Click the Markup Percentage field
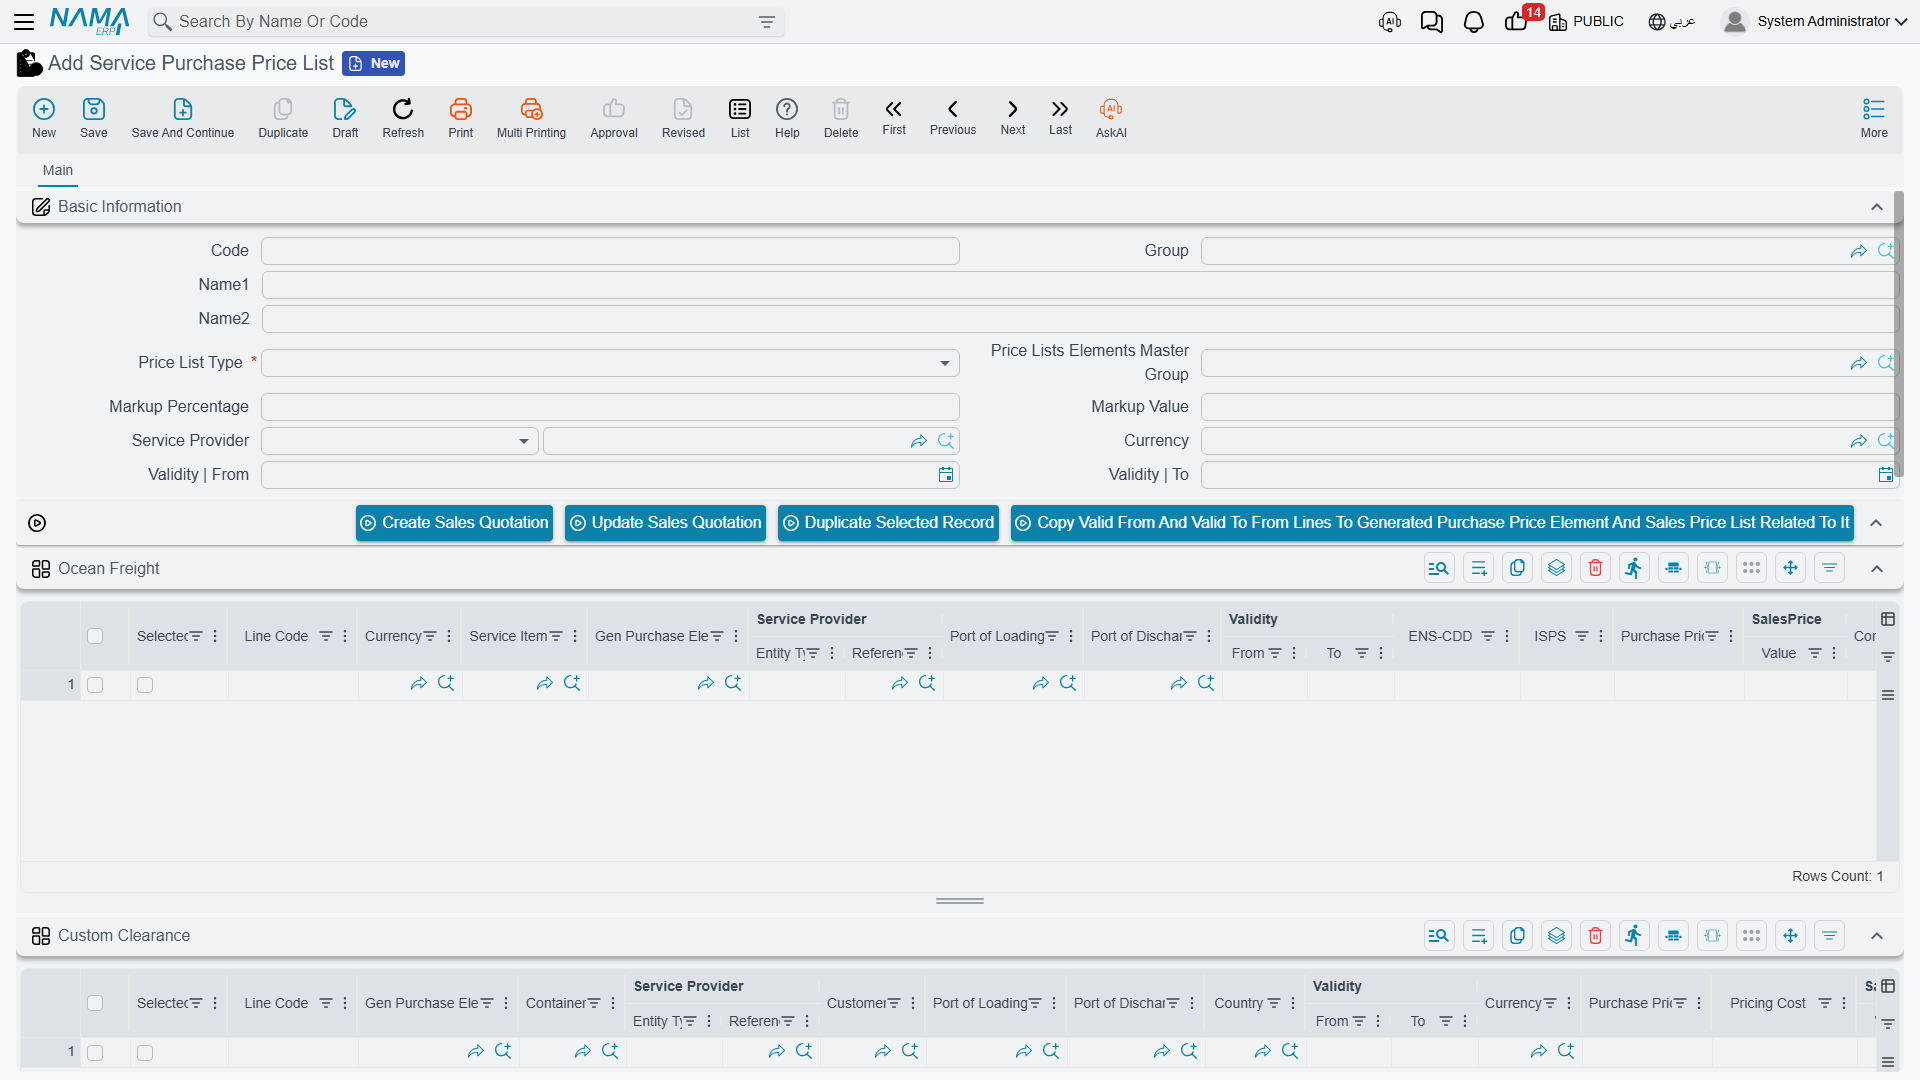Viewport: 1920px width, 1080px height. click(610, 407)
